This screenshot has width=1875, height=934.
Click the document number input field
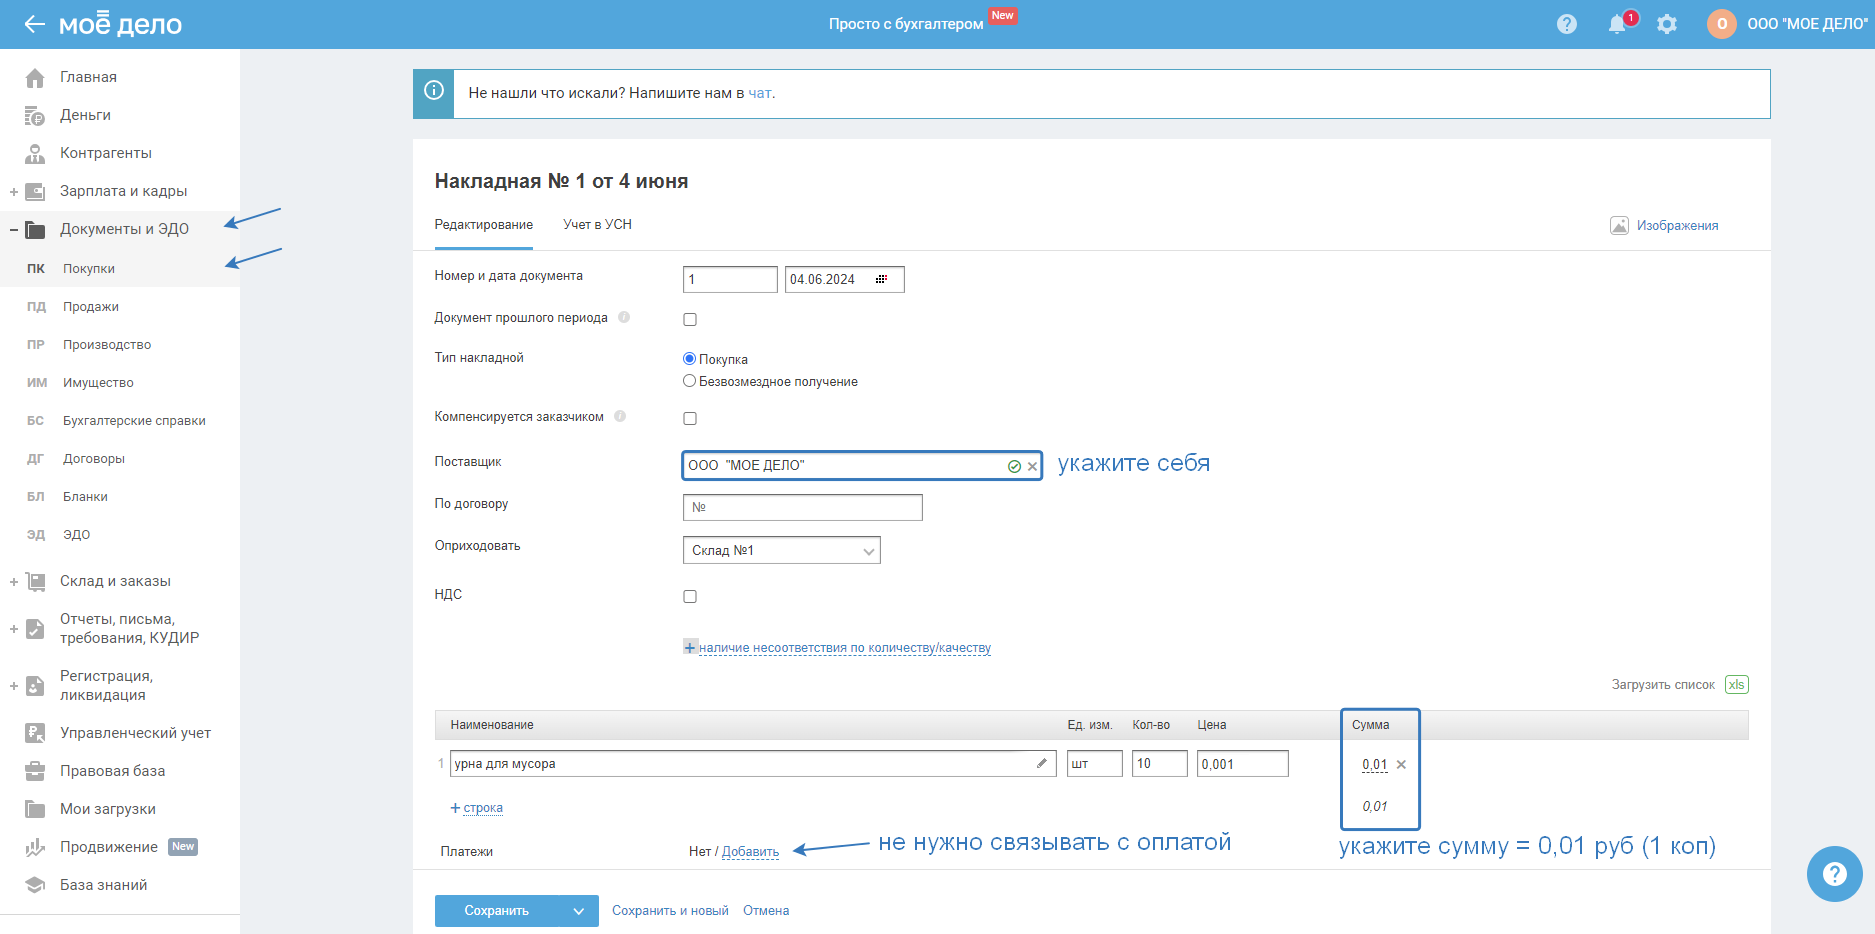pyautogui.click(x=730, y=279)
